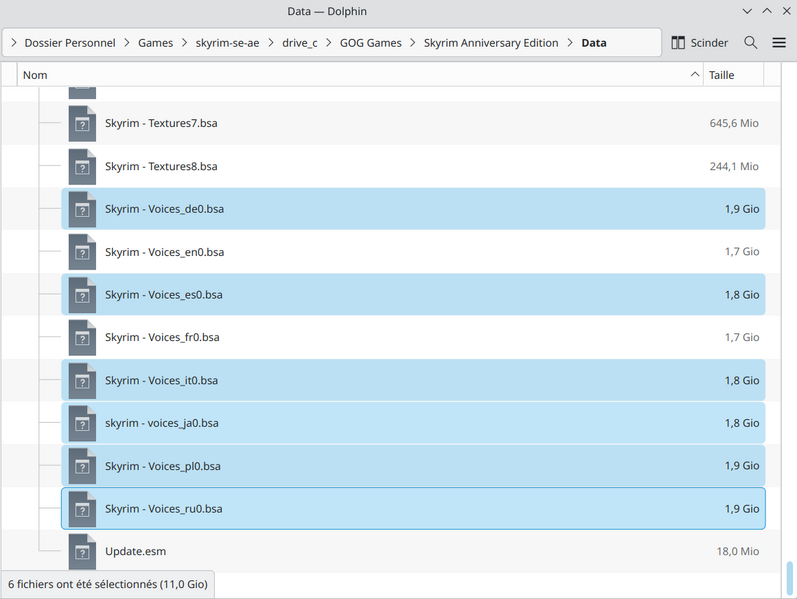This screenshot has height=599, width=797.
Task: Sort by the Nom column header
Action: coord(360,75)
